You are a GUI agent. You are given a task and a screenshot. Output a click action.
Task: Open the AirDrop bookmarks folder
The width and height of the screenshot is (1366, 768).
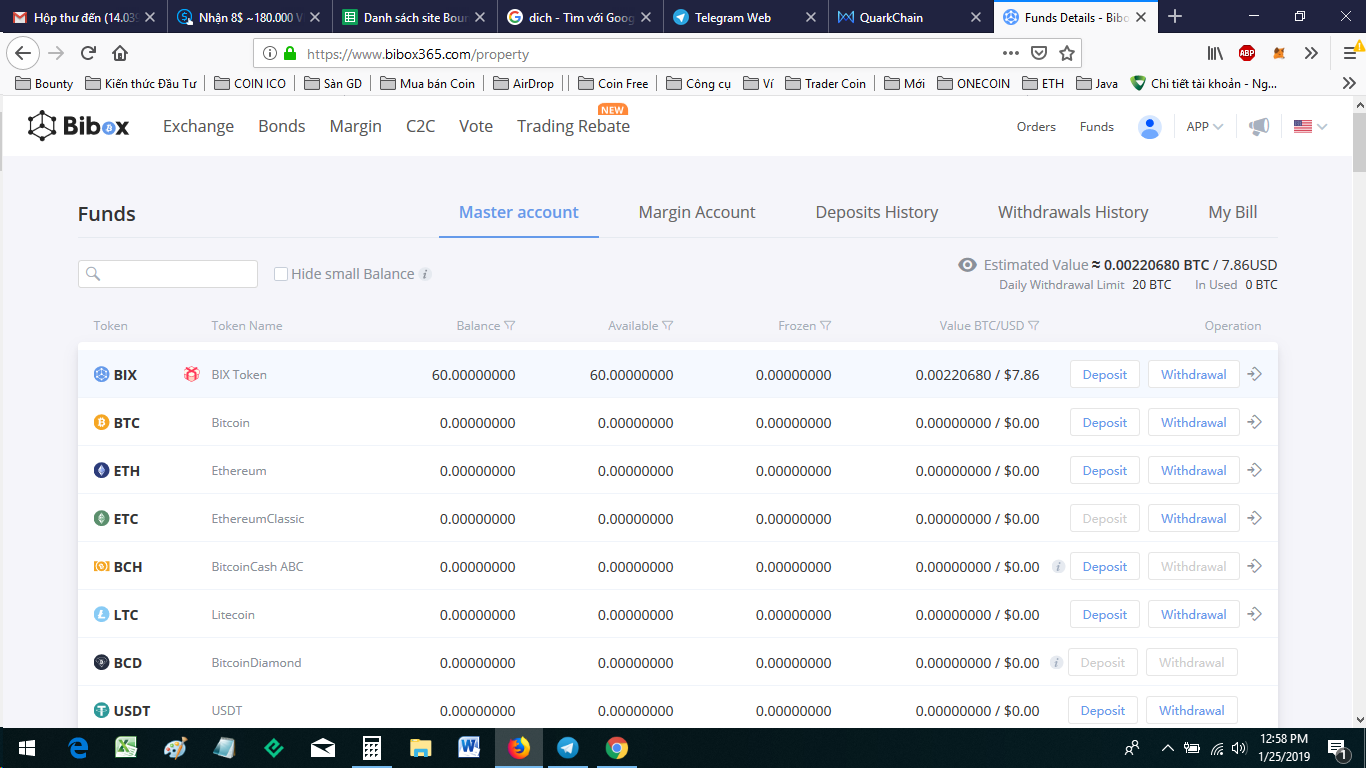pos(523,83)
